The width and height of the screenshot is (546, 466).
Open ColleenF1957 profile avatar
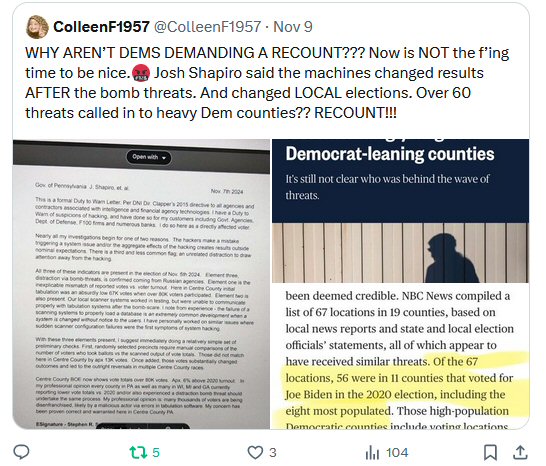[37, 27]
